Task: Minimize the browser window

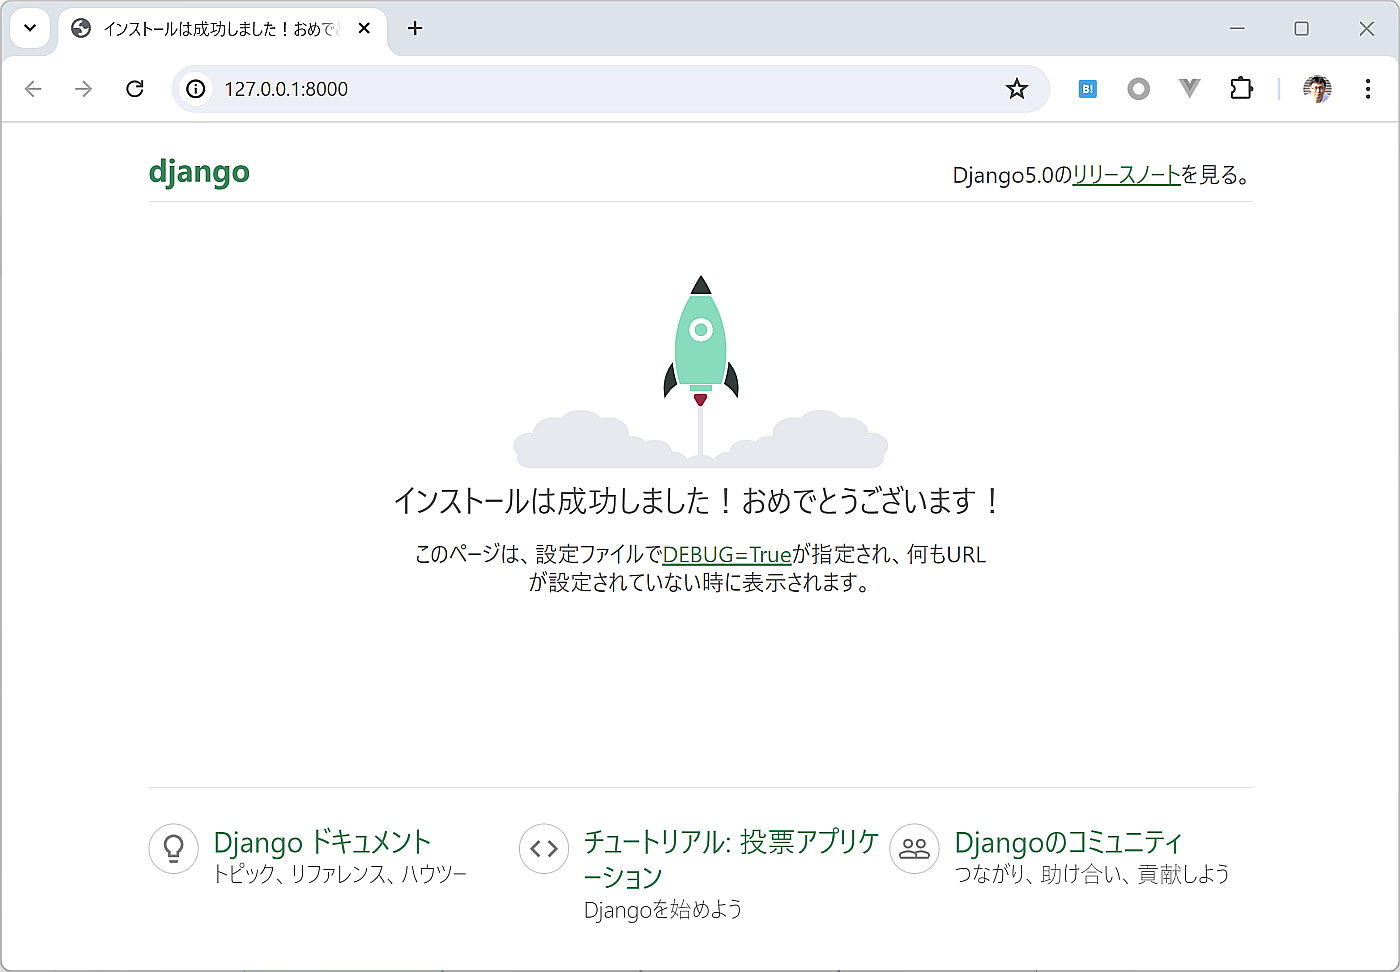Action: [1237, 28]
